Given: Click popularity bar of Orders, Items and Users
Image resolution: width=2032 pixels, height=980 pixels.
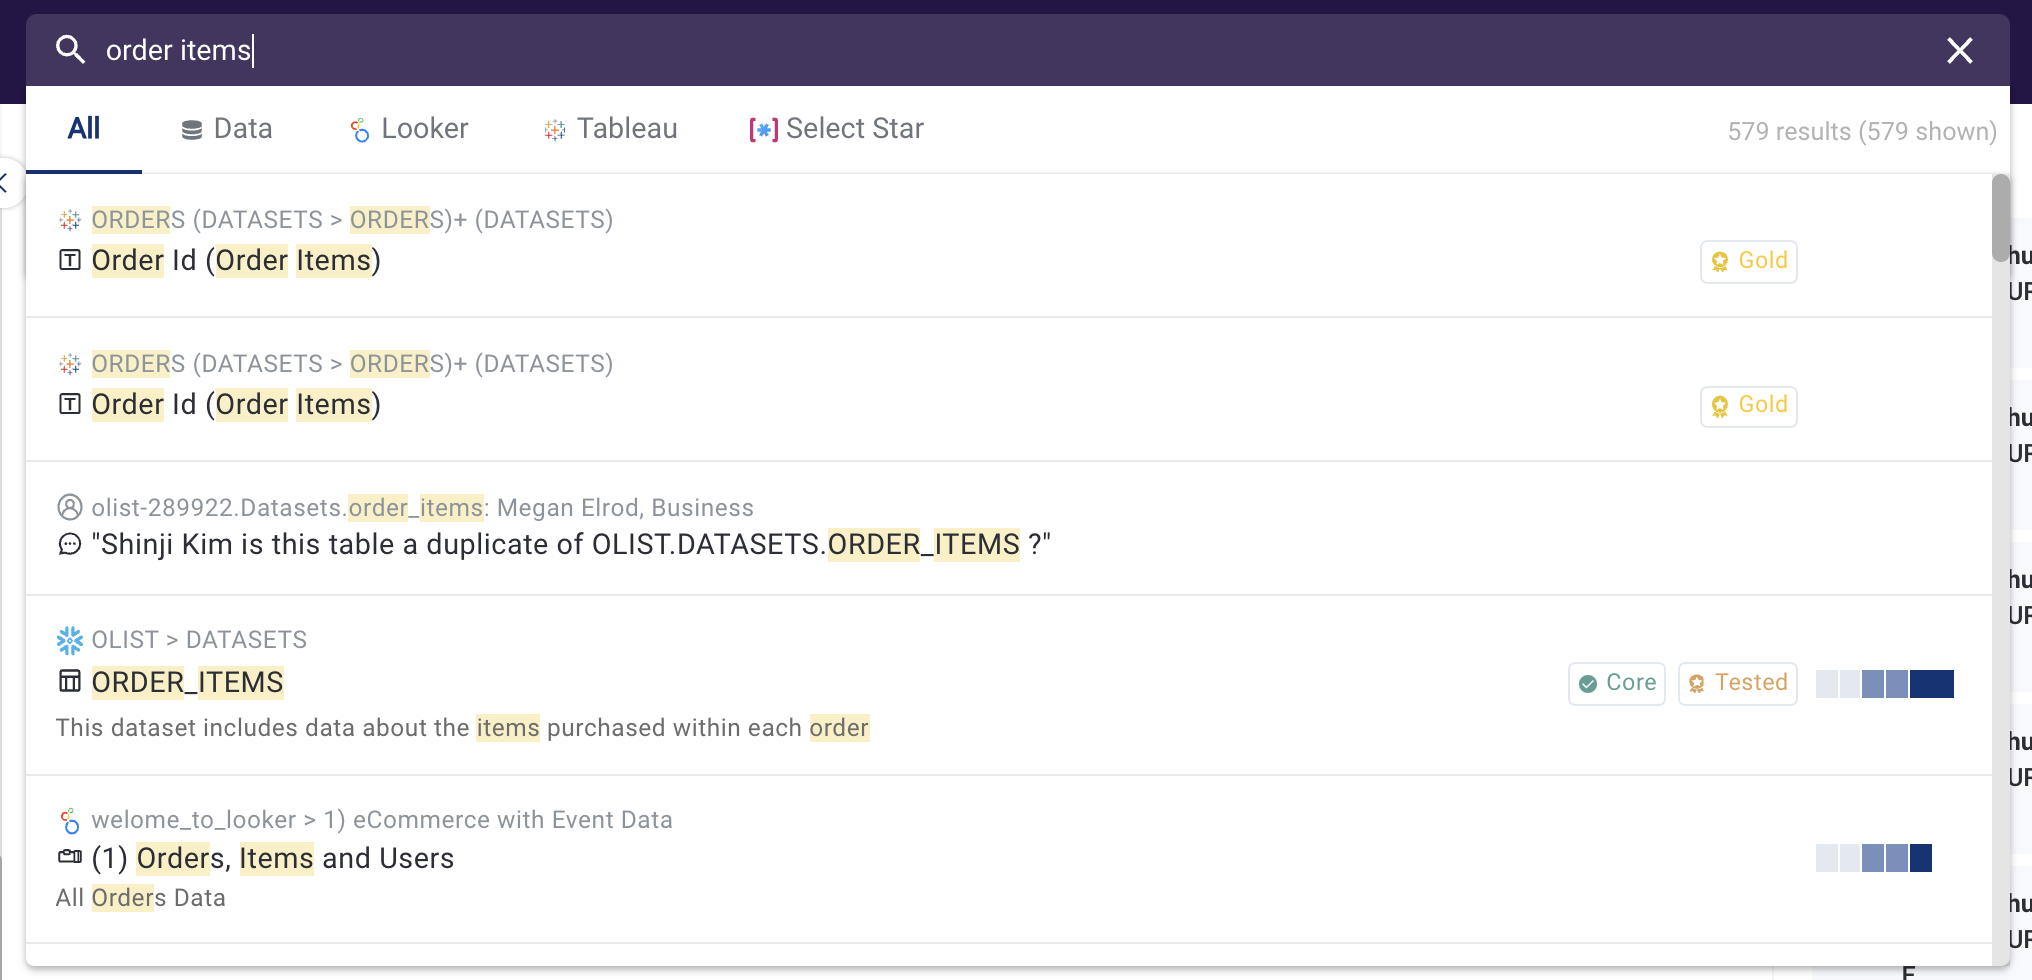Looking at the screenshot, I should click(x=1874, y=858).
